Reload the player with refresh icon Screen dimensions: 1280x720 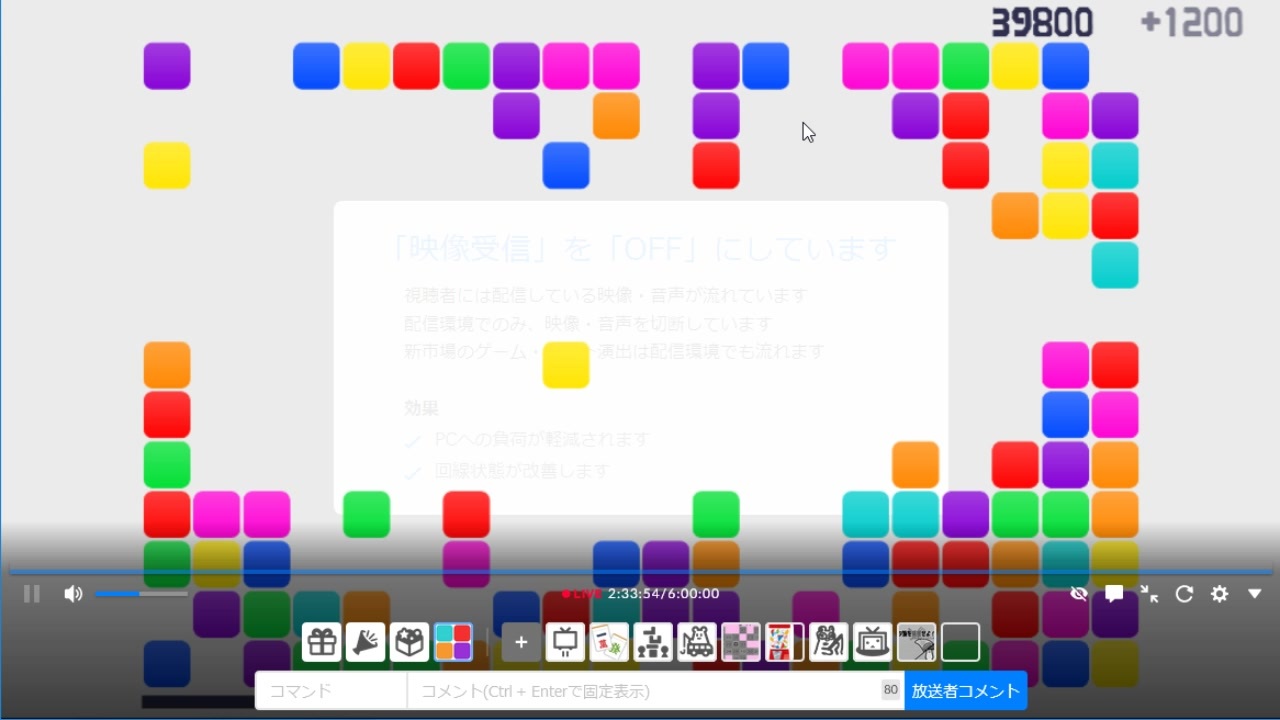click(x=1184, y=594)
